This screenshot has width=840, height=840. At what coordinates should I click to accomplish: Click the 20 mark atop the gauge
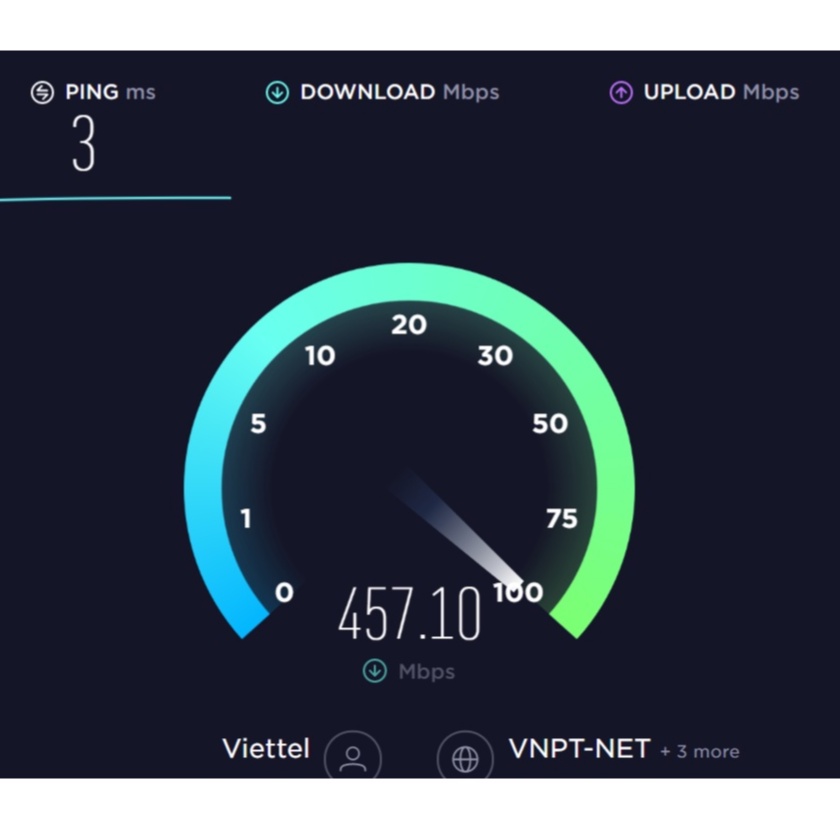[409, 325]
